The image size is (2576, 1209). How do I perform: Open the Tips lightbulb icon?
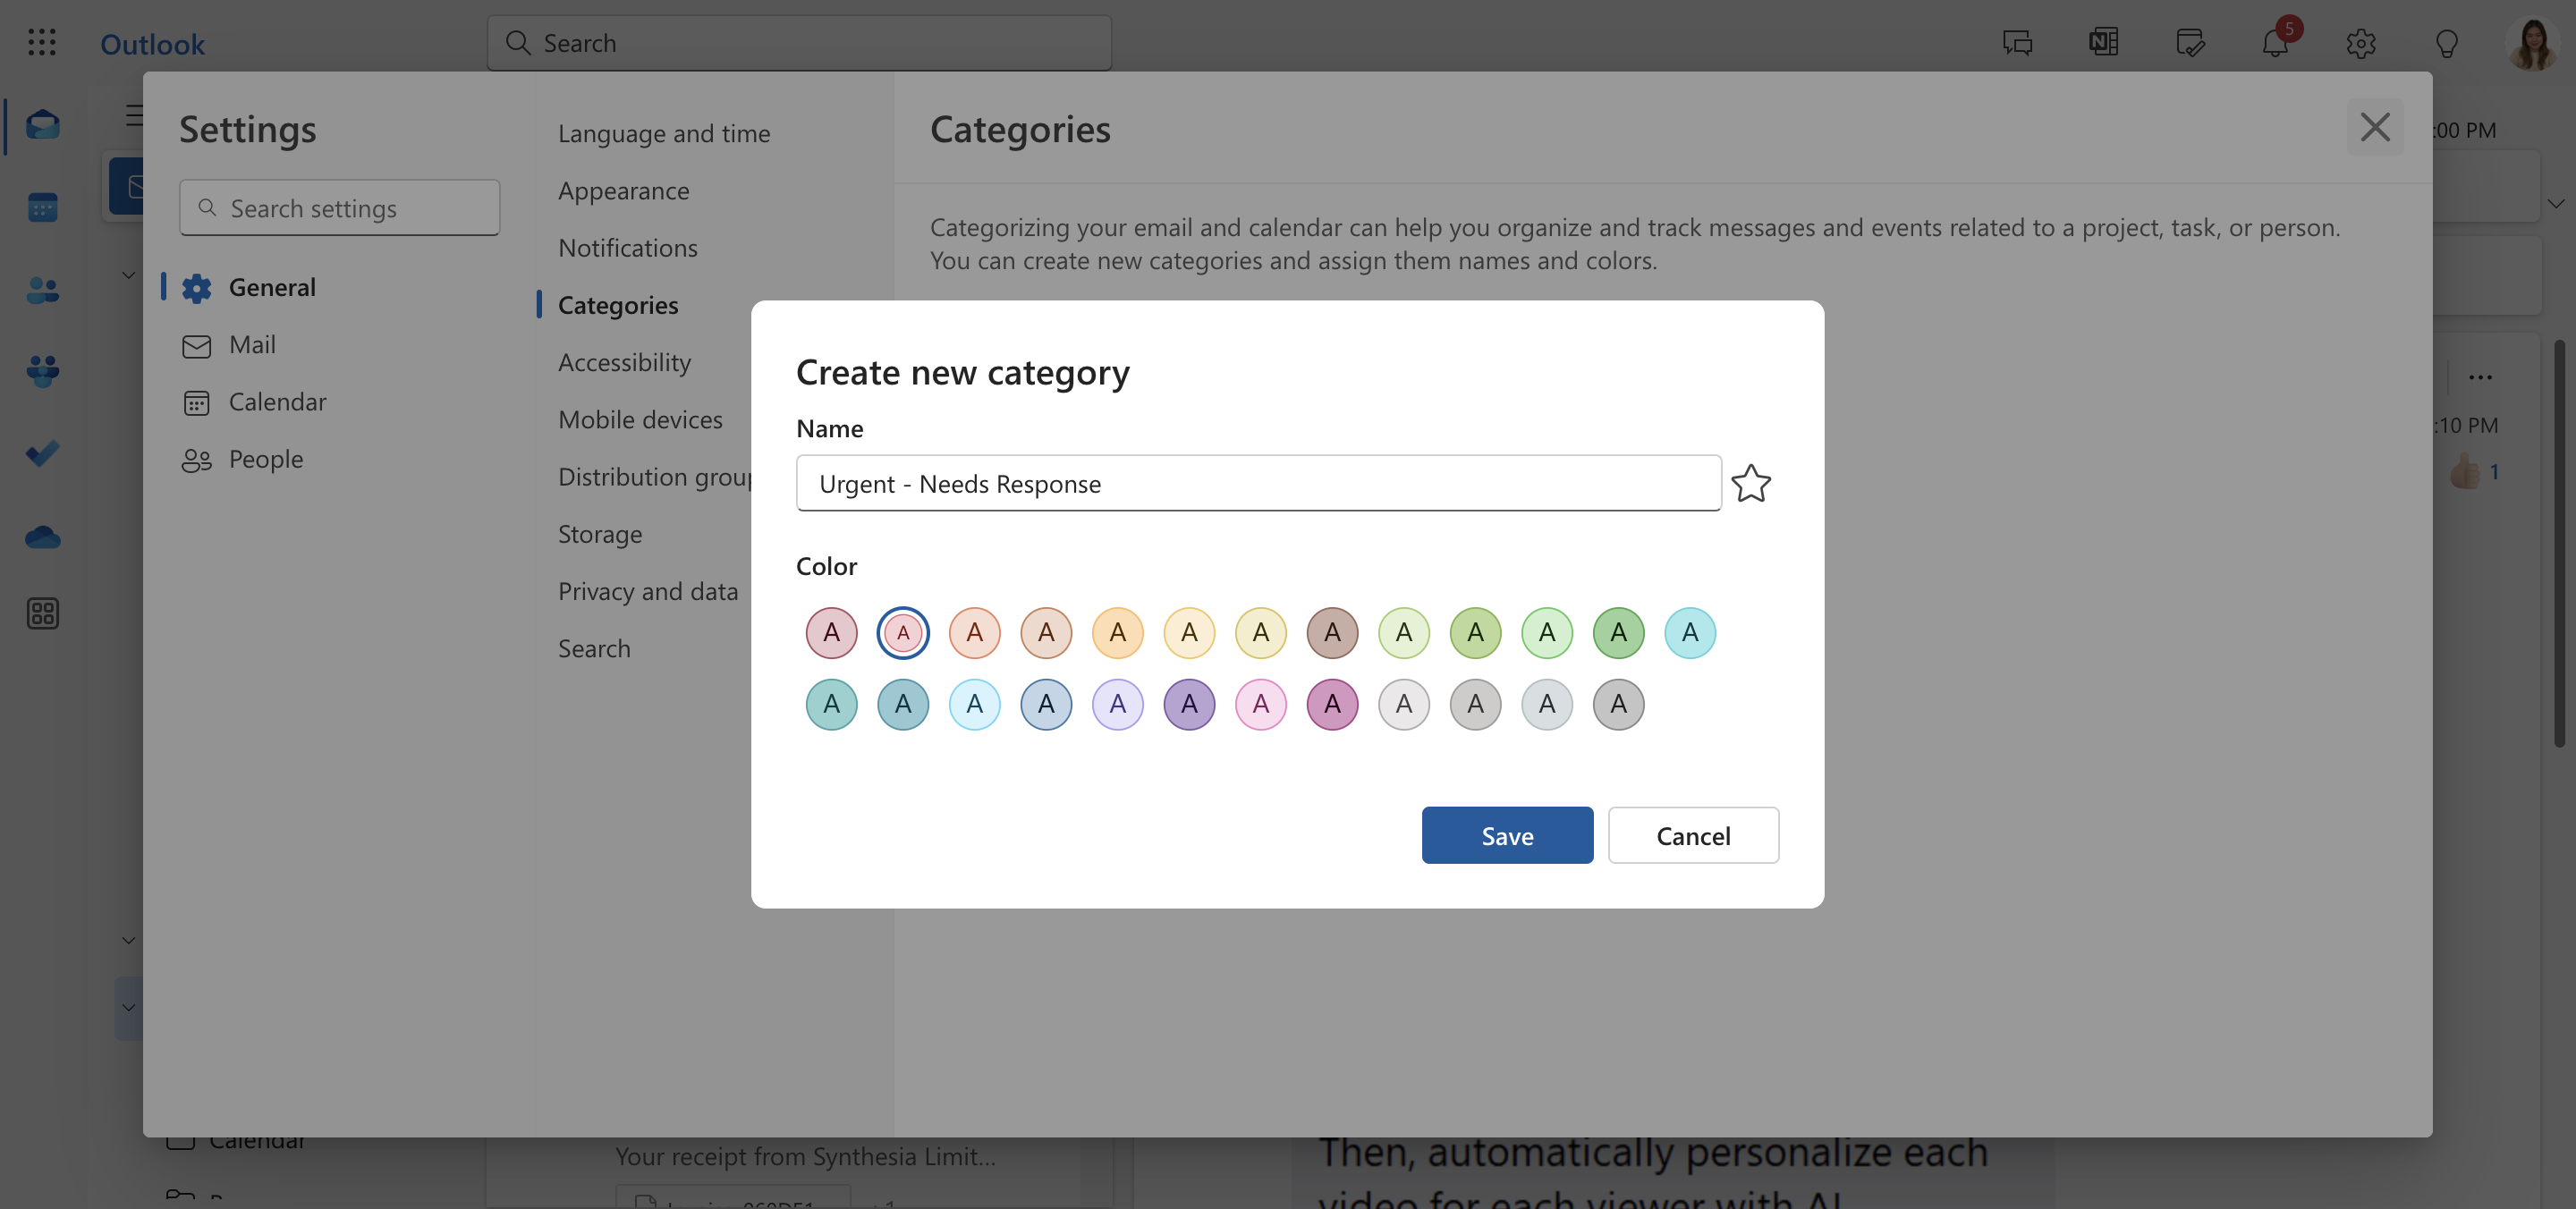[2447, 43]
